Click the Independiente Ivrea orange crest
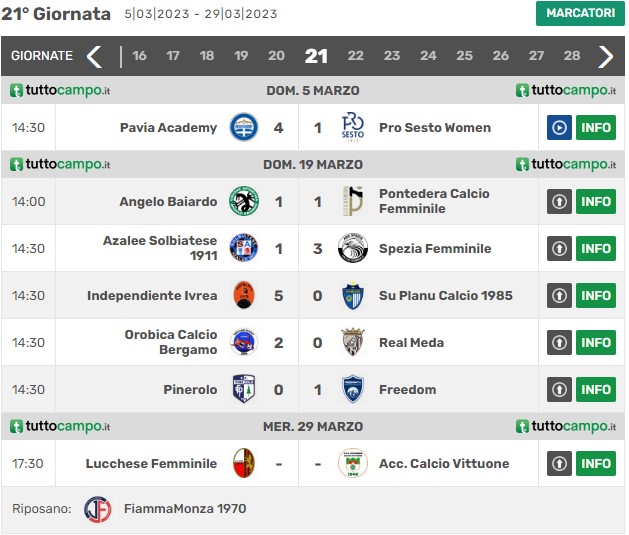This screenshot has height=535, width=629. 243,296
